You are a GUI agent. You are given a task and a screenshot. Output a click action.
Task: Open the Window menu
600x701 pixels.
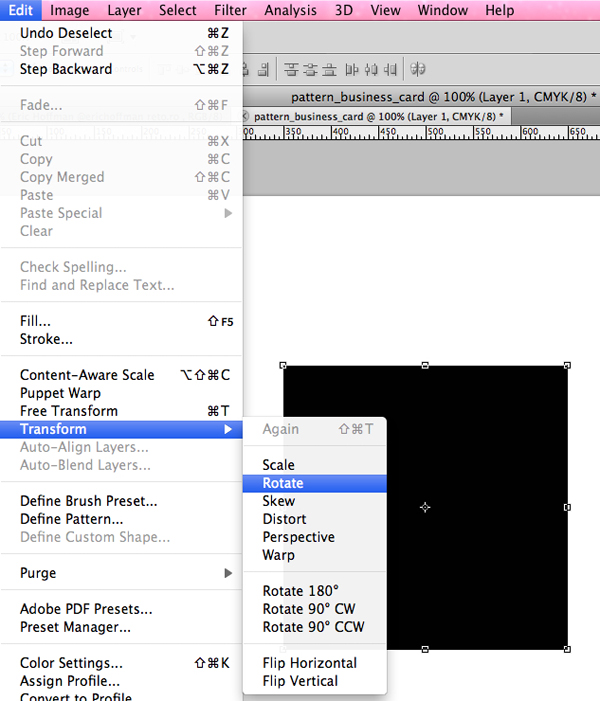tap(443, 10)
